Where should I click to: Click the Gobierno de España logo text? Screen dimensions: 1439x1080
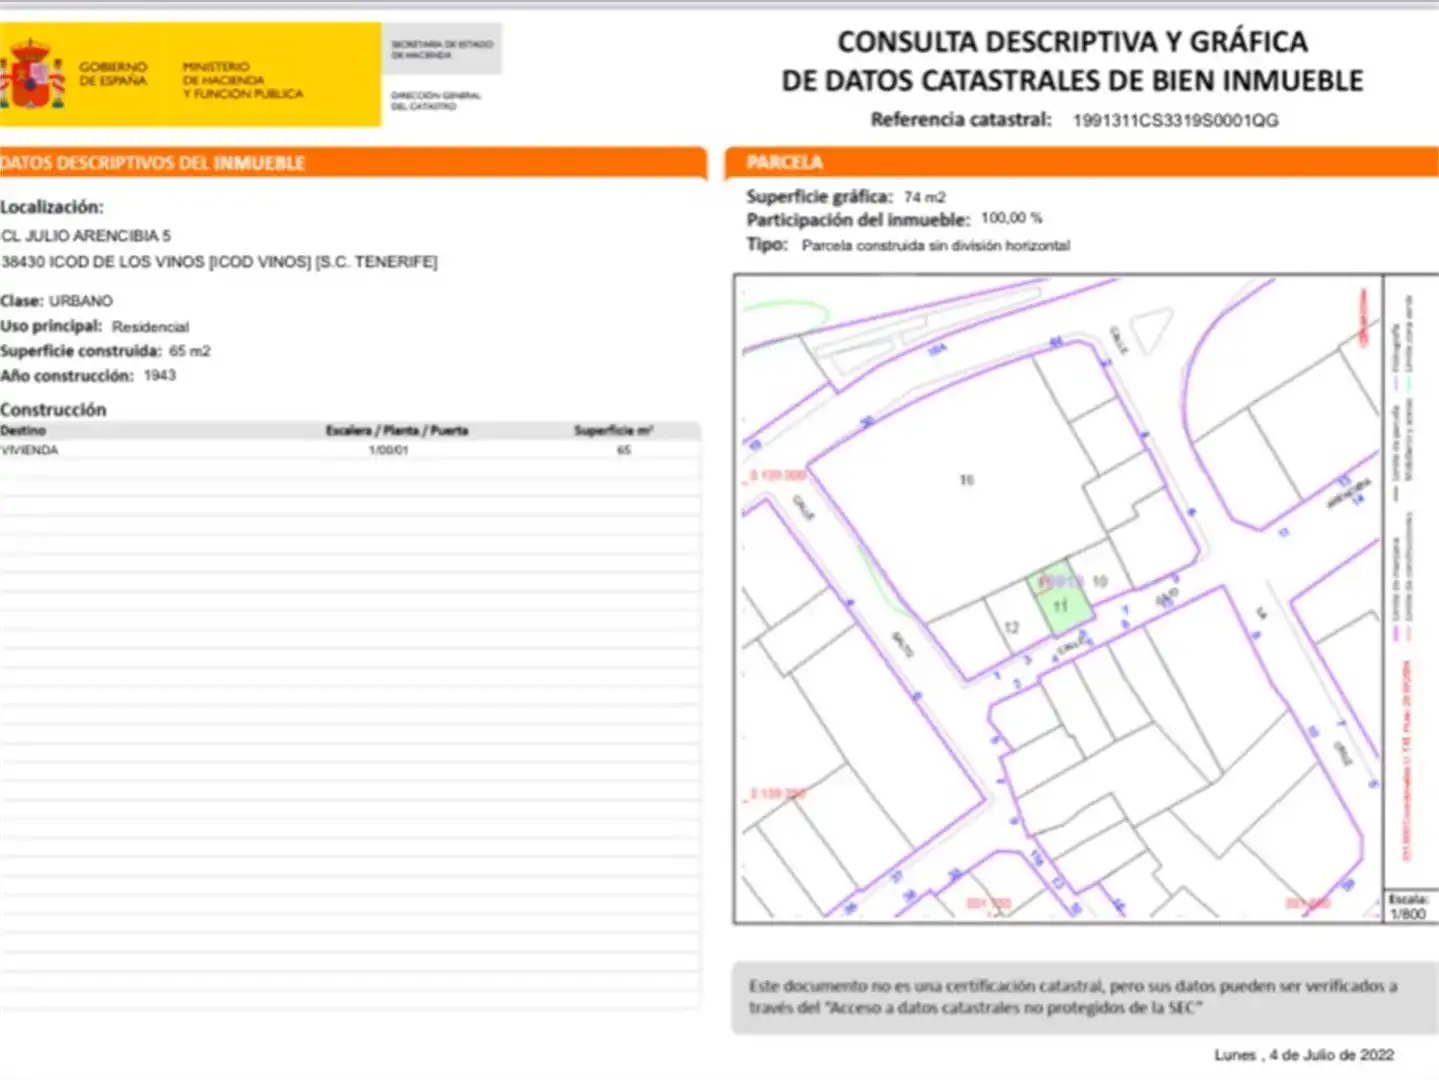click(113, 73)
